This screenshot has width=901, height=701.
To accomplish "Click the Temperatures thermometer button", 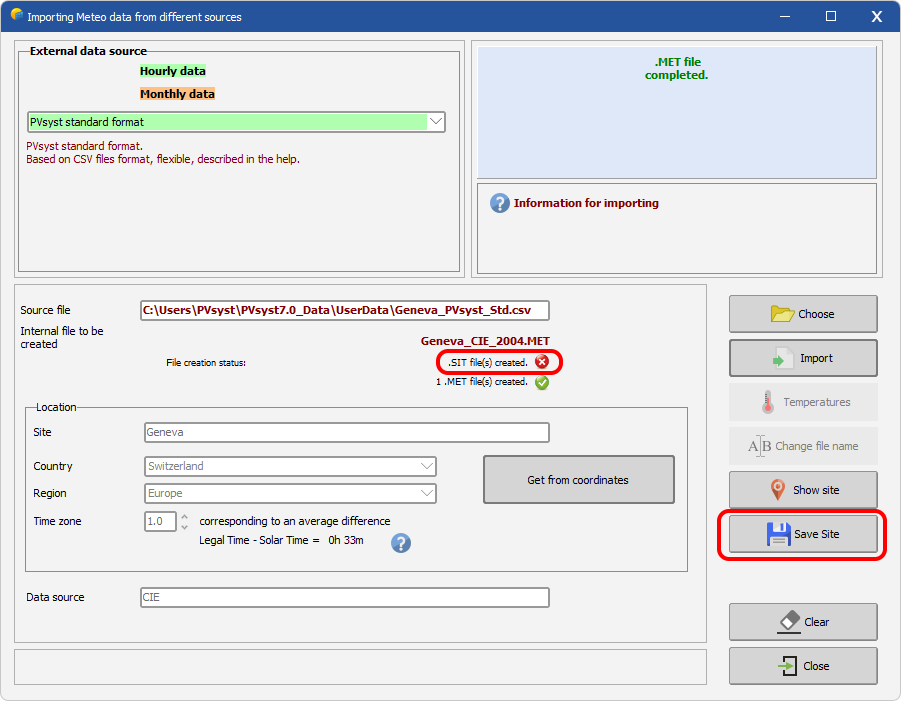I will [803, 402].
